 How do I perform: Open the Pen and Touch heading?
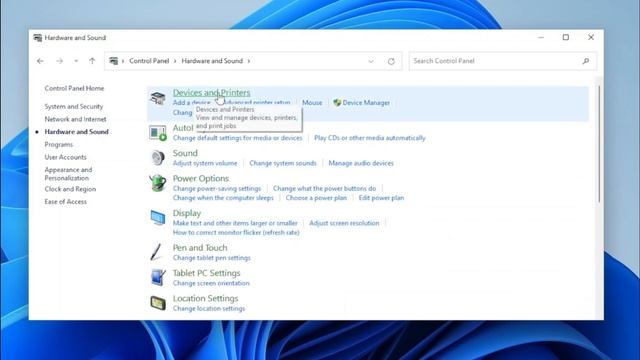[x=200, y=248]
